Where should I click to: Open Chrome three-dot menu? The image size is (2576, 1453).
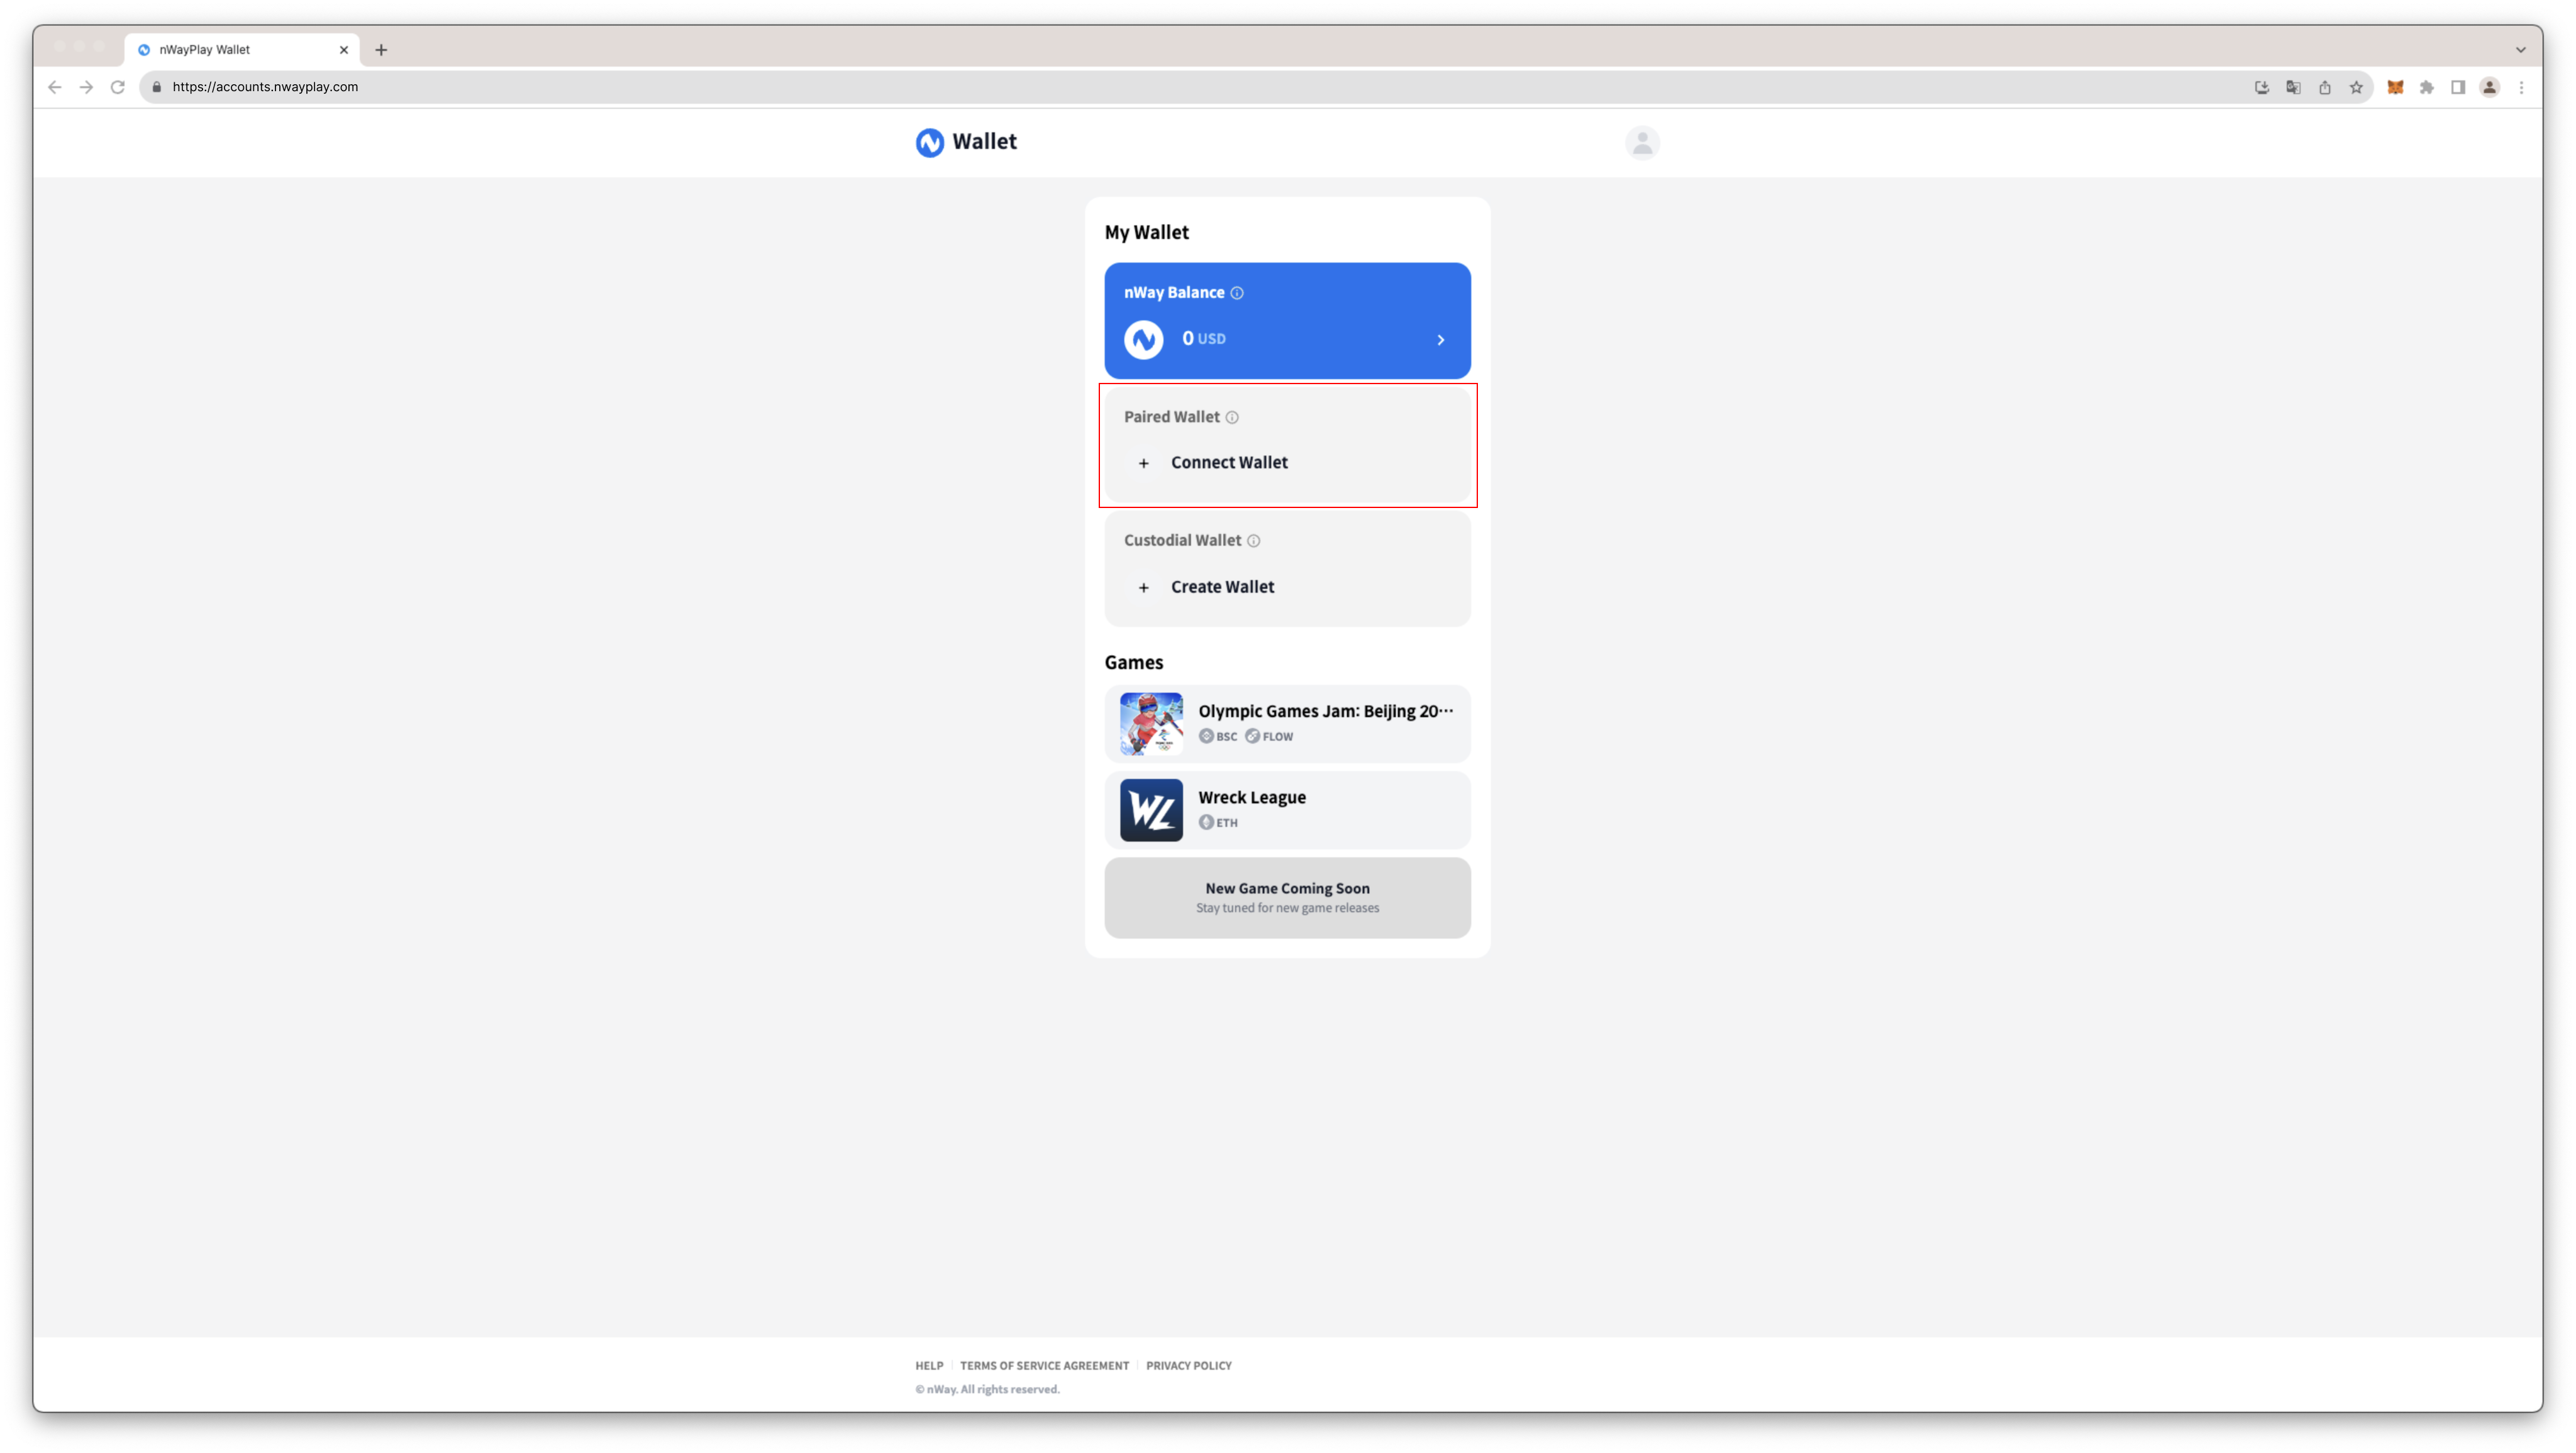point(2521,88)
